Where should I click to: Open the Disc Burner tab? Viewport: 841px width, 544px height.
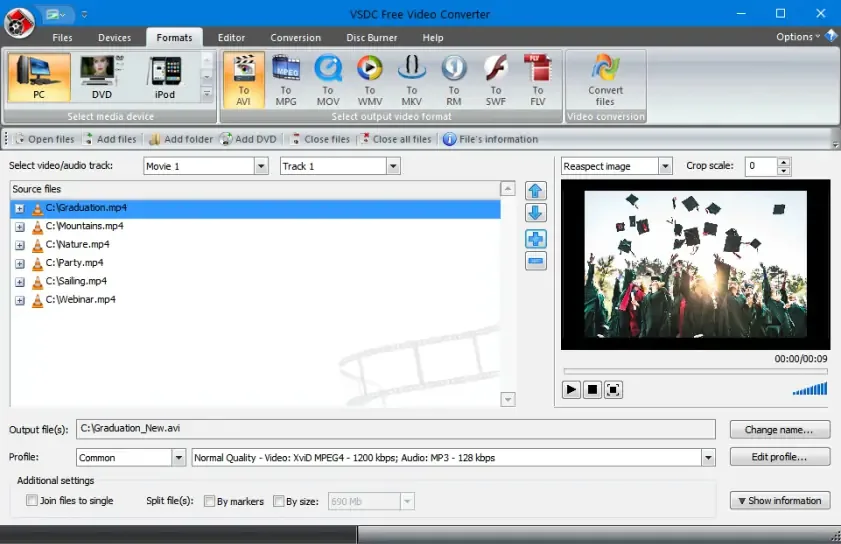click(371, 38)
